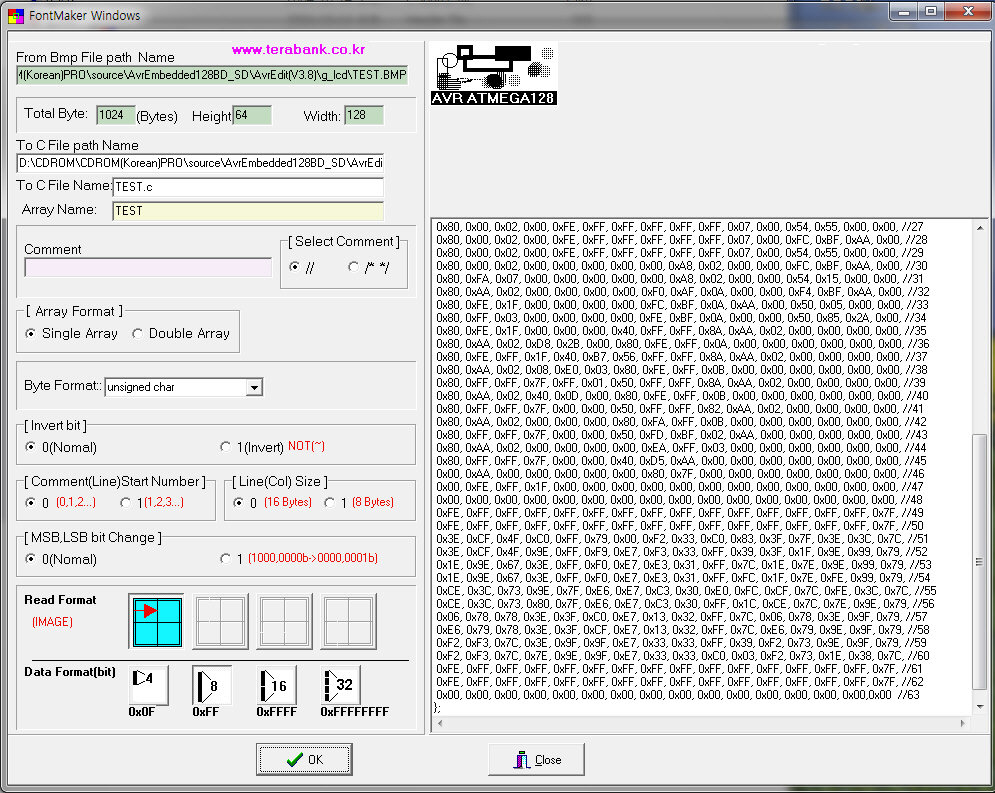Enable Invert bit option 1(Invert)

click(x=226, y=447)
